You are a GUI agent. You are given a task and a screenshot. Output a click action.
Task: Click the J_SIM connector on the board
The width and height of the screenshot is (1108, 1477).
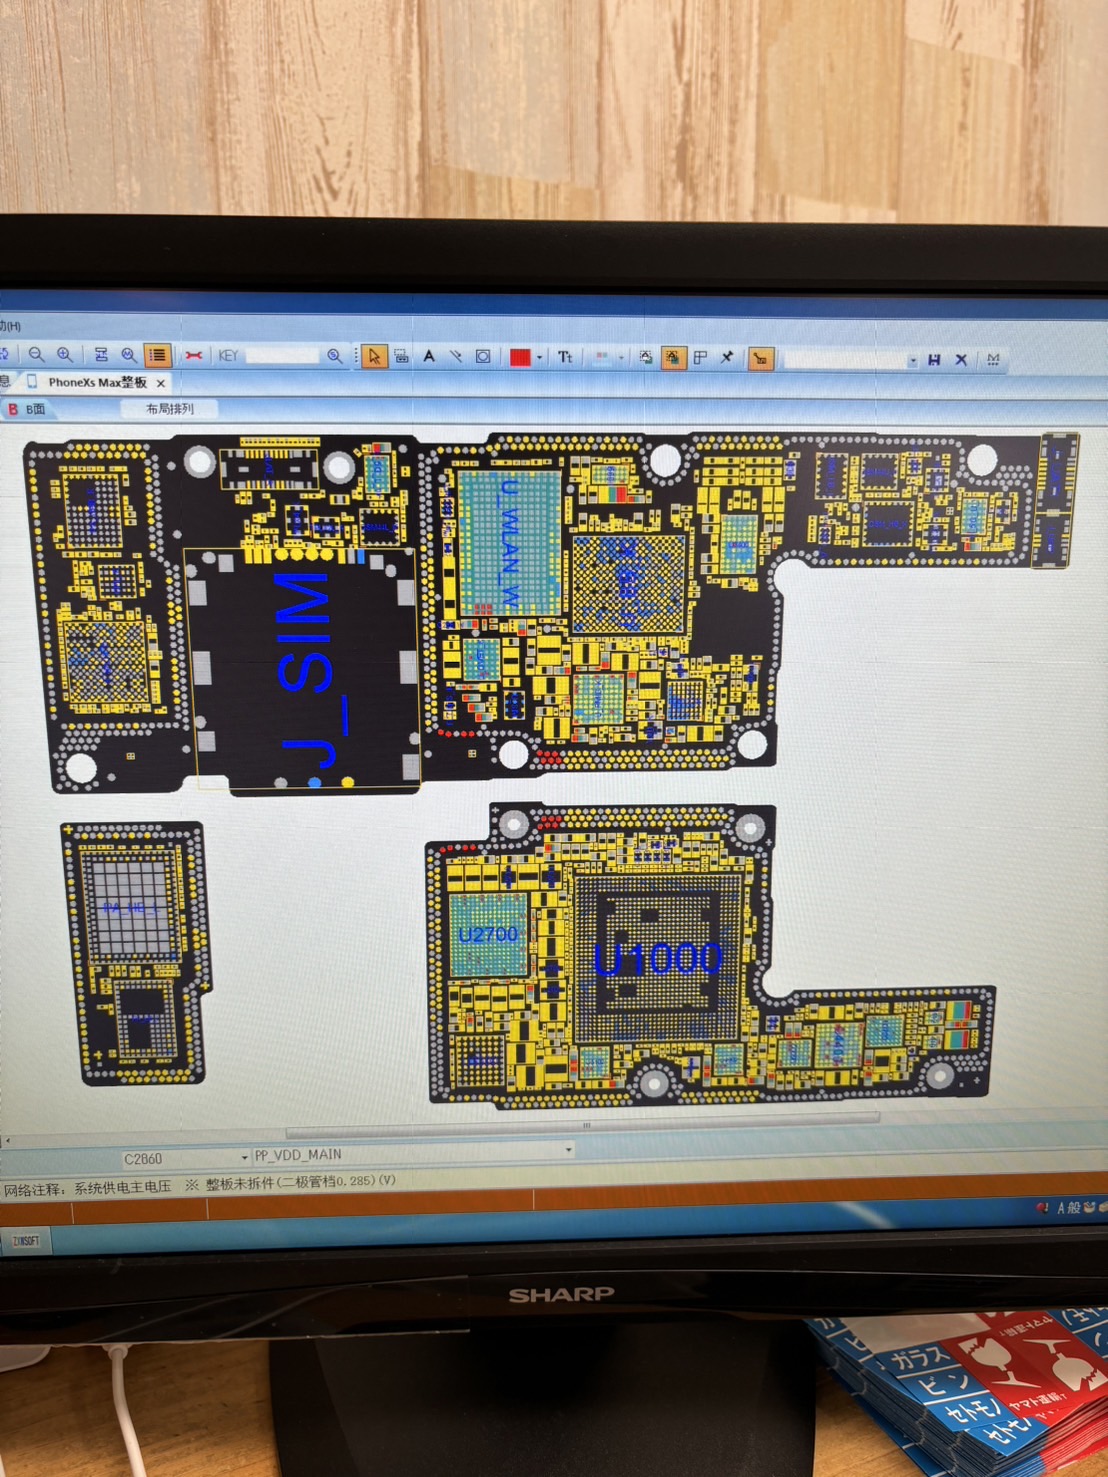[302, 670]
